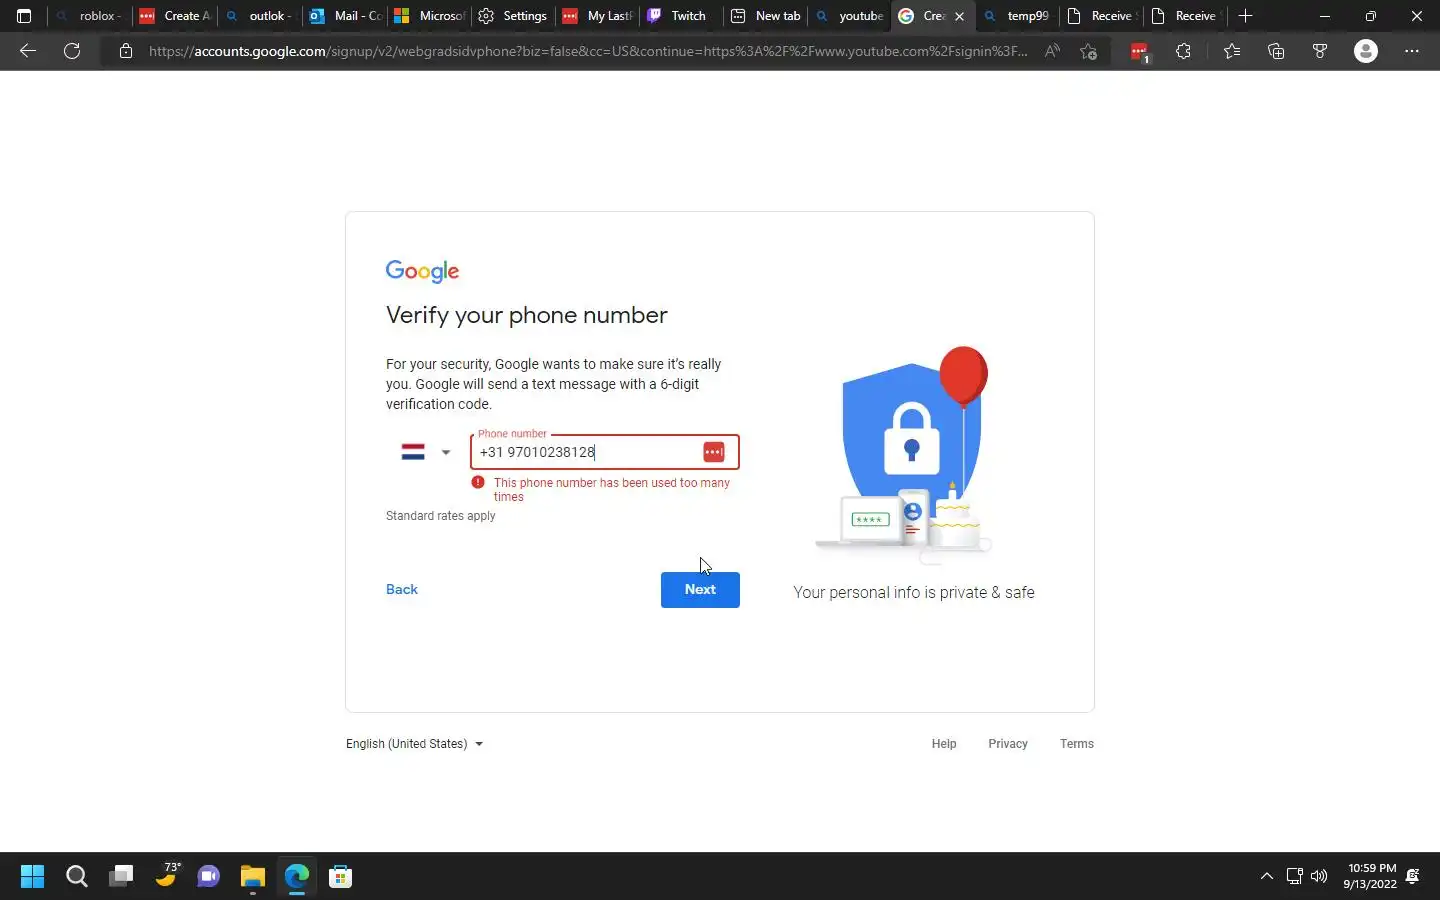
Task: Close the active Google signup tab
Action: click(x=959, y=16)
